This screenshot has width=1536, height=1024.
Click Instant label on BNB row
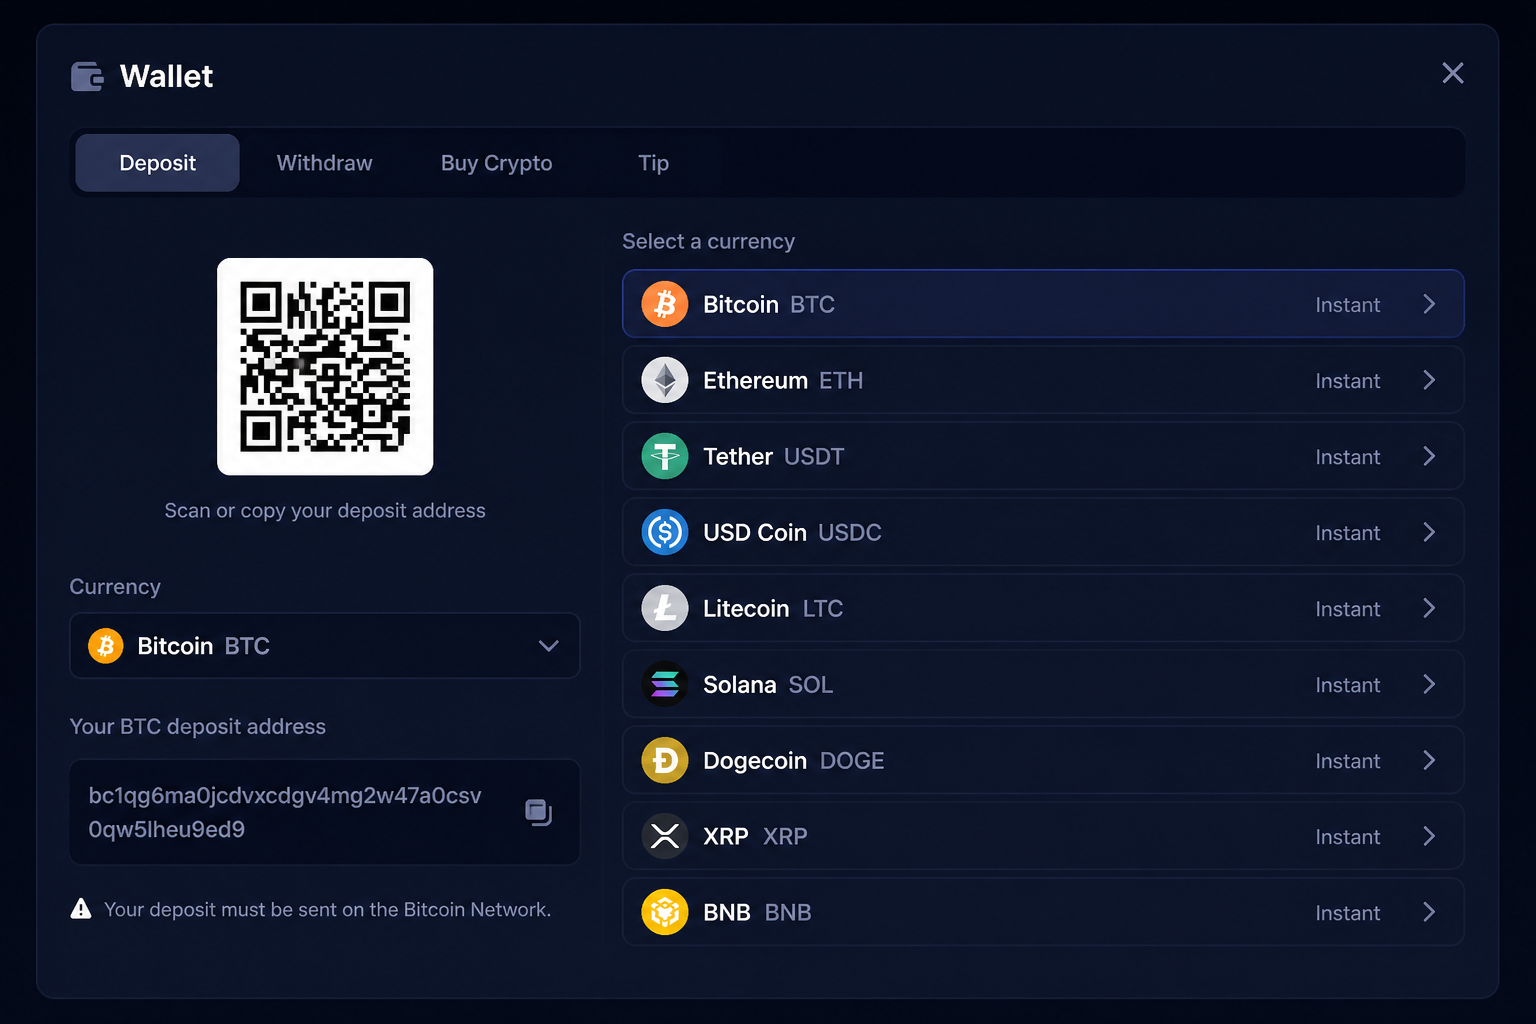pyautogui.click(x=1347, y=913)
